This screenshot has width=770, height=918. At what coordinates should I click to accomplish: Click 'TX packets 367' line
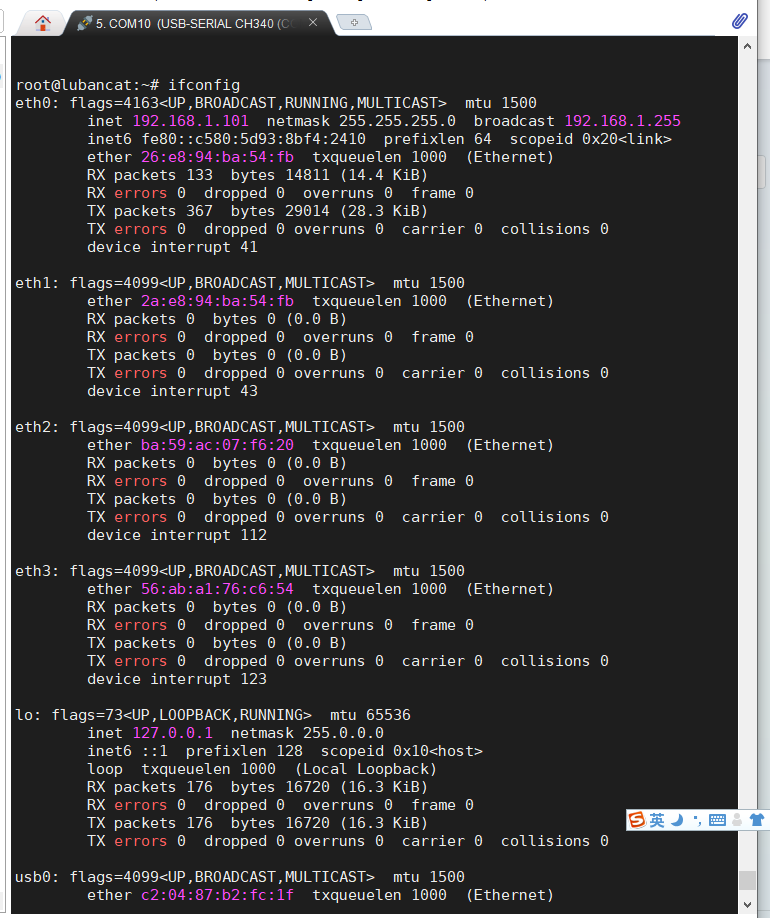(258, 211)
